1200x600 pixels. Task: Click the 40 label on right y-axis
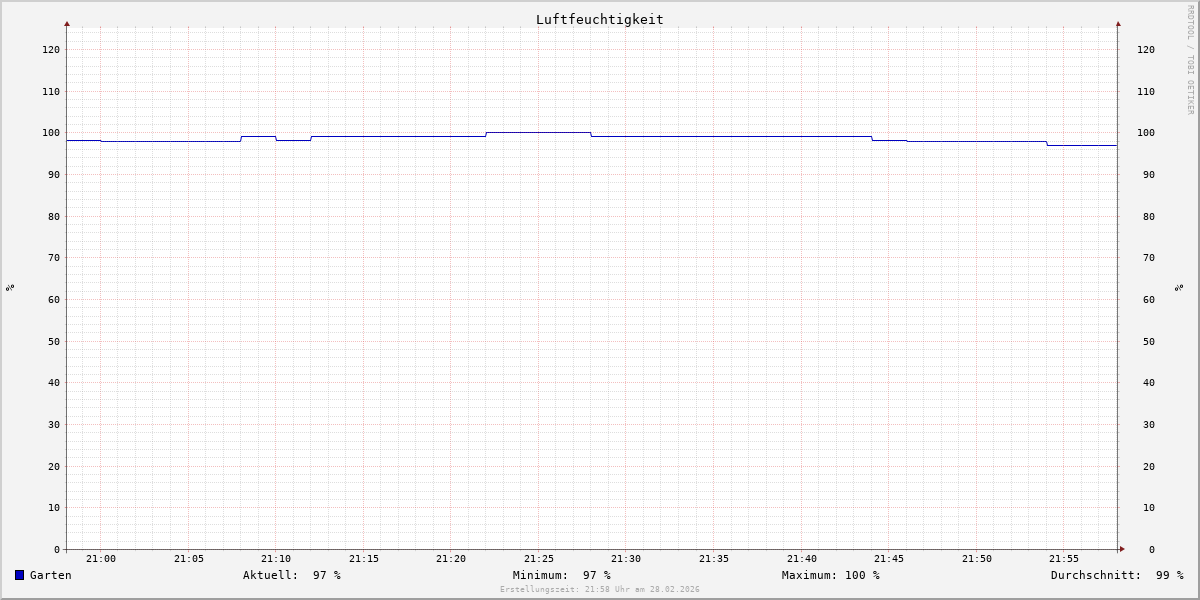point(1149,382)
